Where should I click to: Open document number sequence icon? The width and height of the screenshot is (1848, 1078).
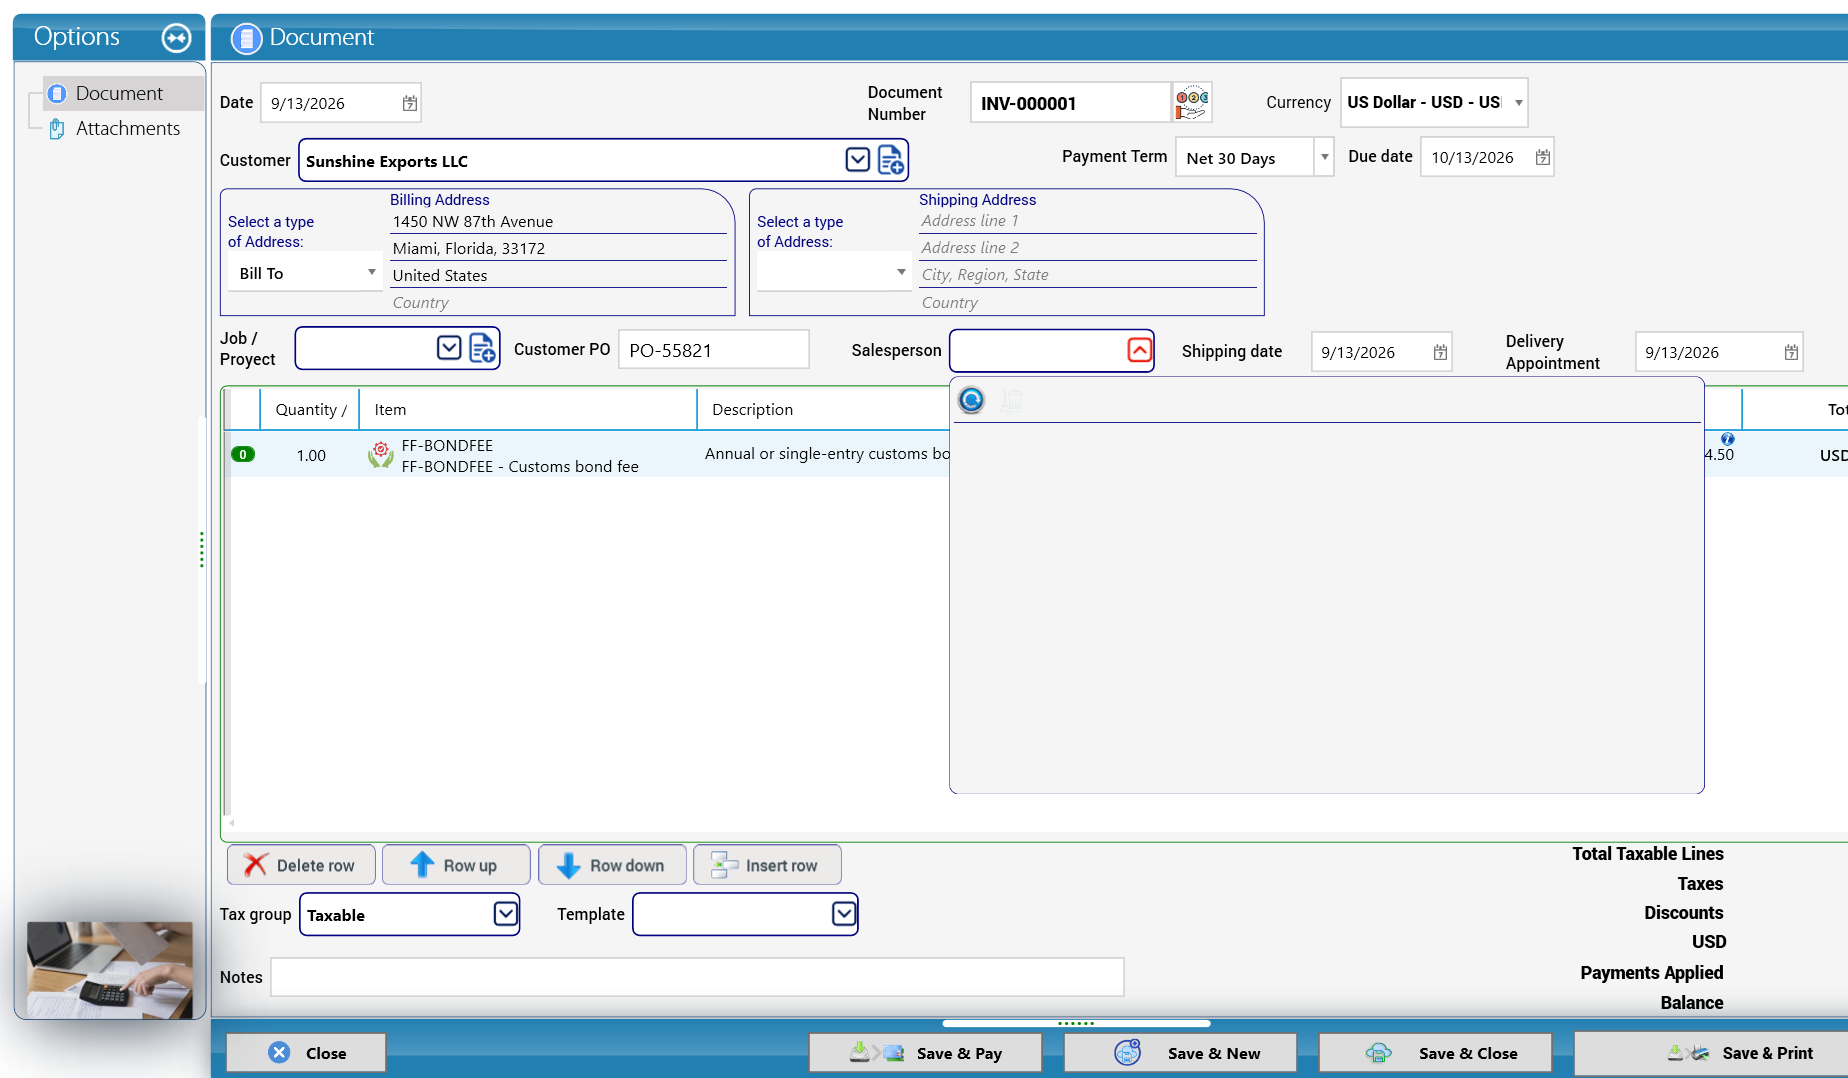tap(1192, 102)
